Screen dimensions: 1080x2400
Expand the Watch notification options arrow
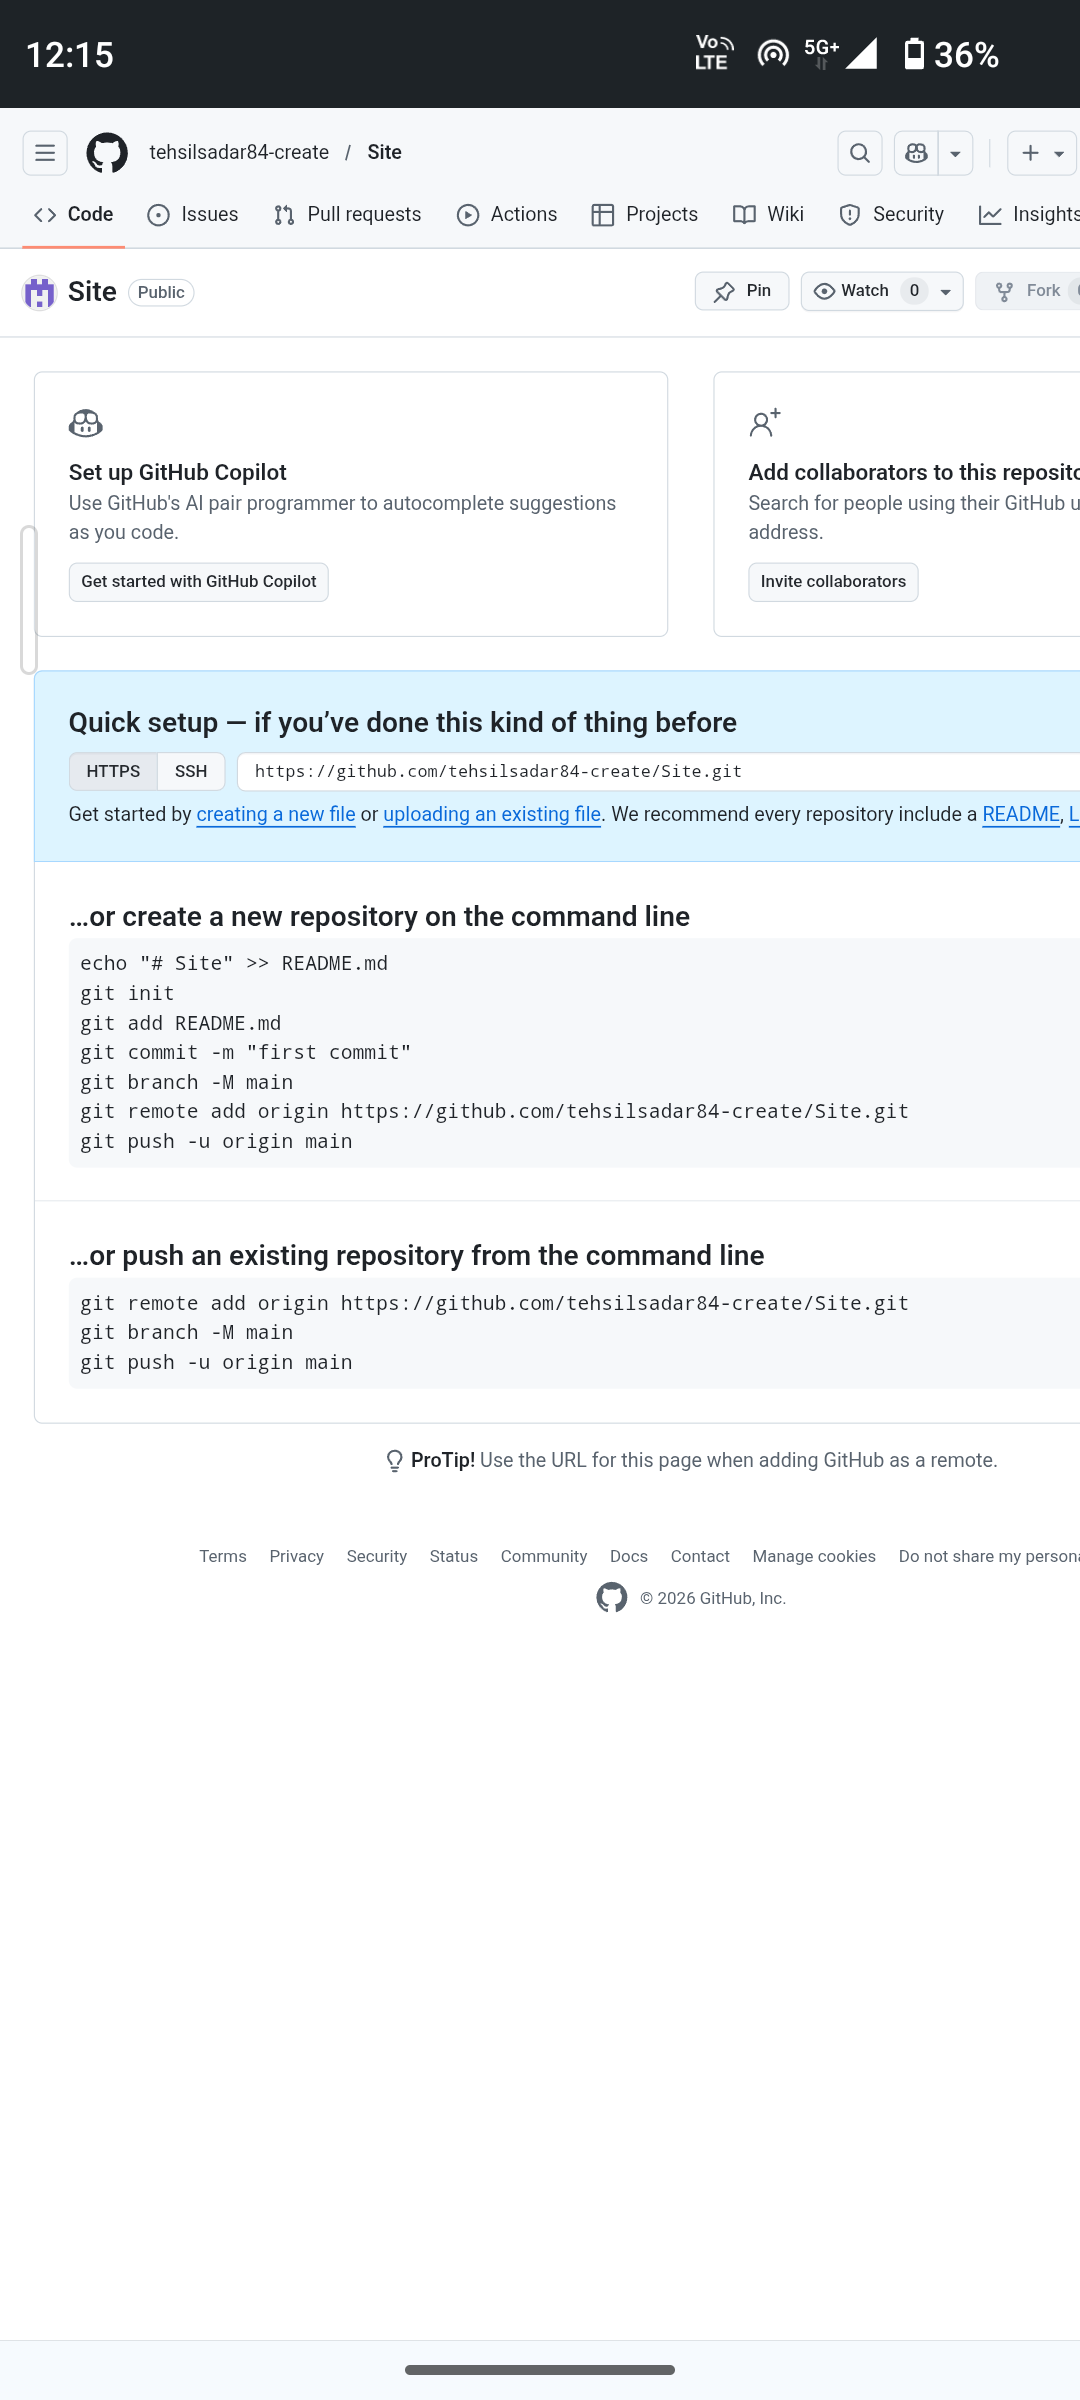(x=946, y=292)
